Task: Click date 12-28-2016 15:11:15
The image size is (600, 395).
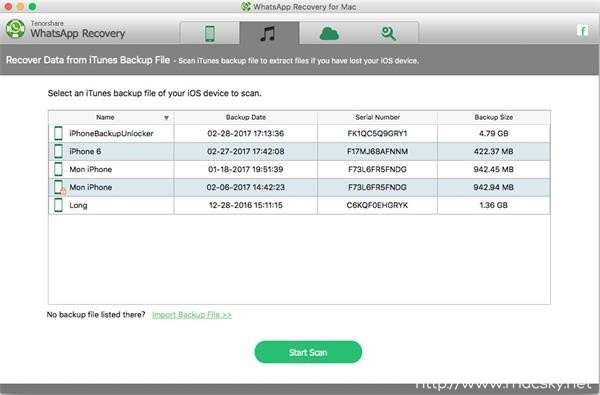Action: [246, 205]
